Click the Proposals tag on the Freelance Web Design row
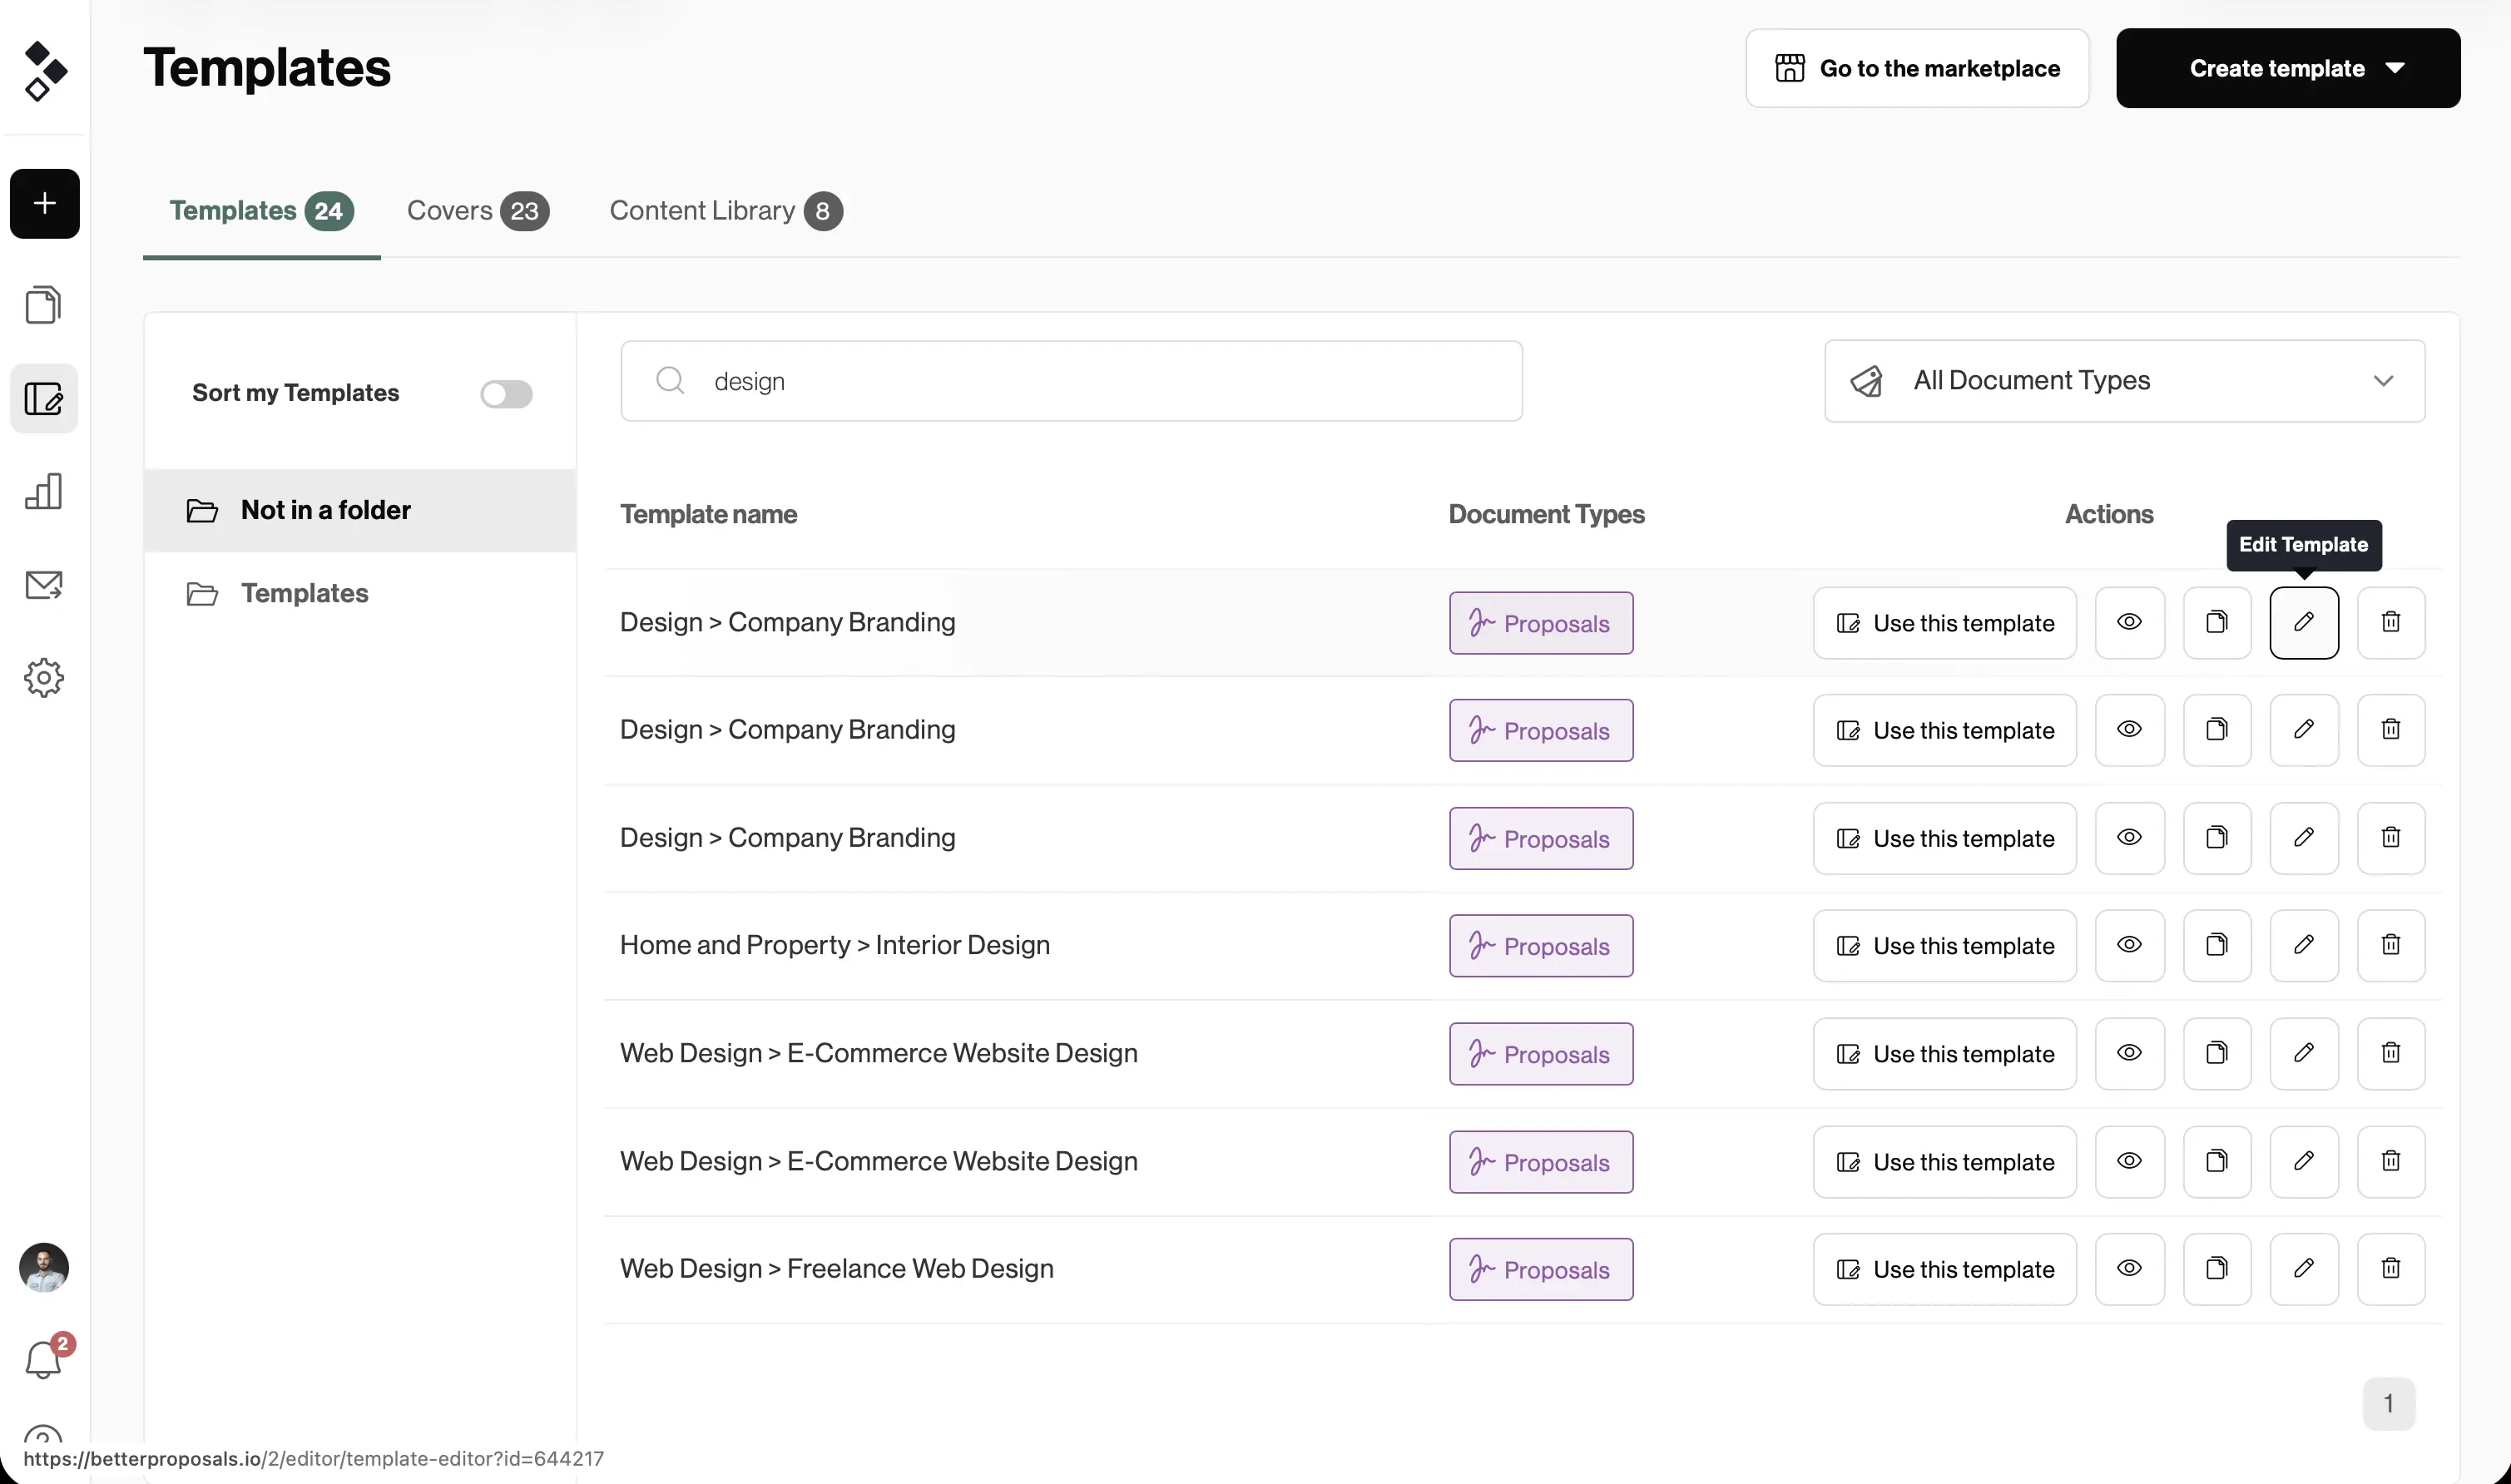 coord(1541,1270)
